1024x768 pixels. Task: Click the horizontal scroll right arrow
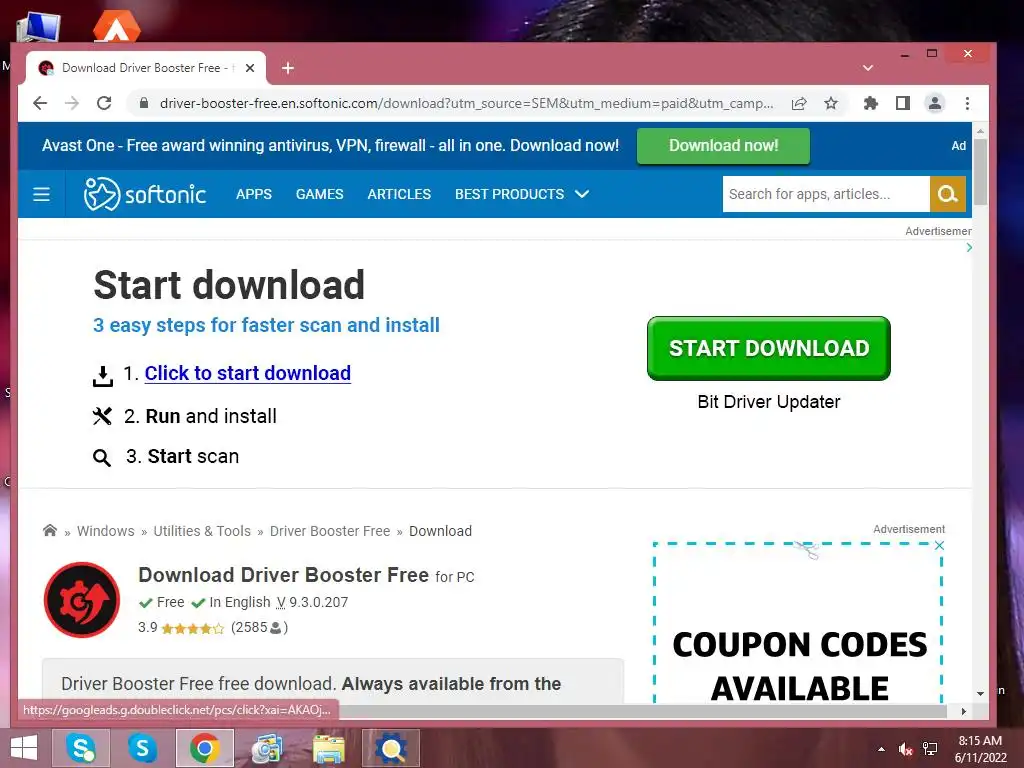(x=963, y=711)
